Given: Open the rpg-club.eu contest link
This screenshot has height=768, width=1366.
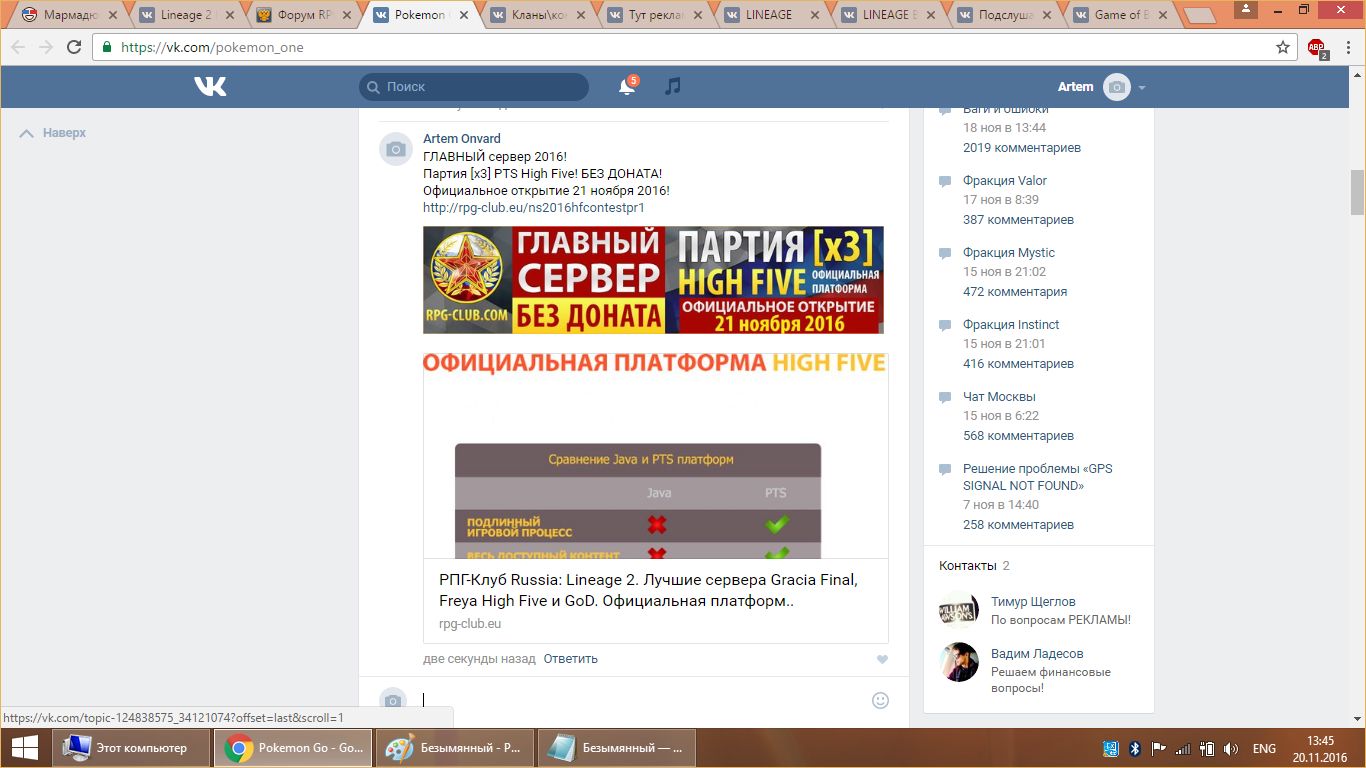Looking at the screenshot, I should coord(533,208).
